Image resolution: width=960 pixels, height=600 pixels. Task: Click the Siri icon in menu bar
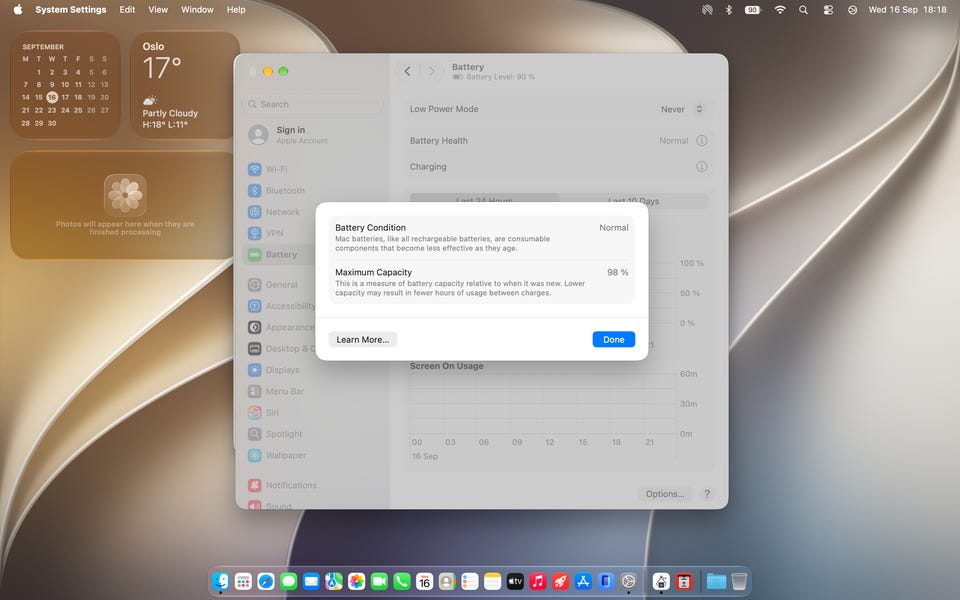[852, 10]
